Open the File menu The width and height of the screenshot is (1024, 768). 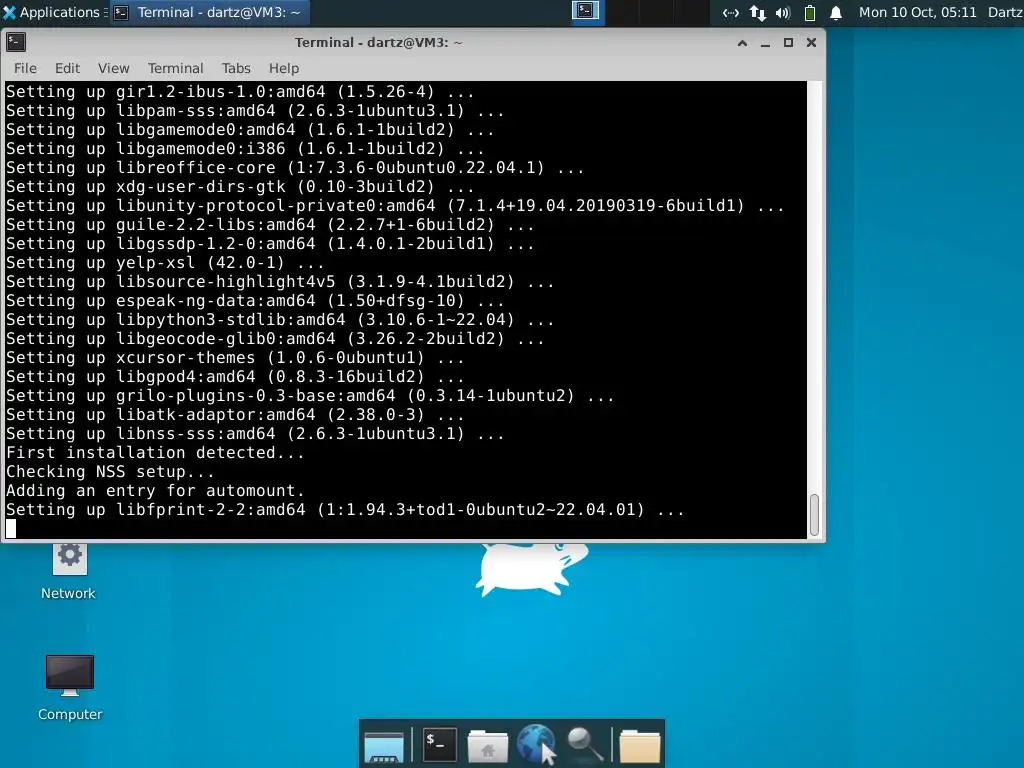pos(25,68)
